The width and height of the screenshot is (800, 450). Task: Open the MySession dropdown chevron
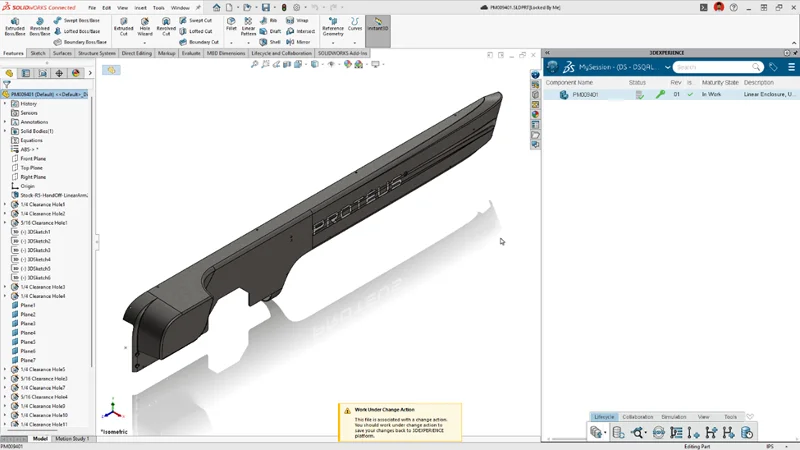tap(668, 67)
